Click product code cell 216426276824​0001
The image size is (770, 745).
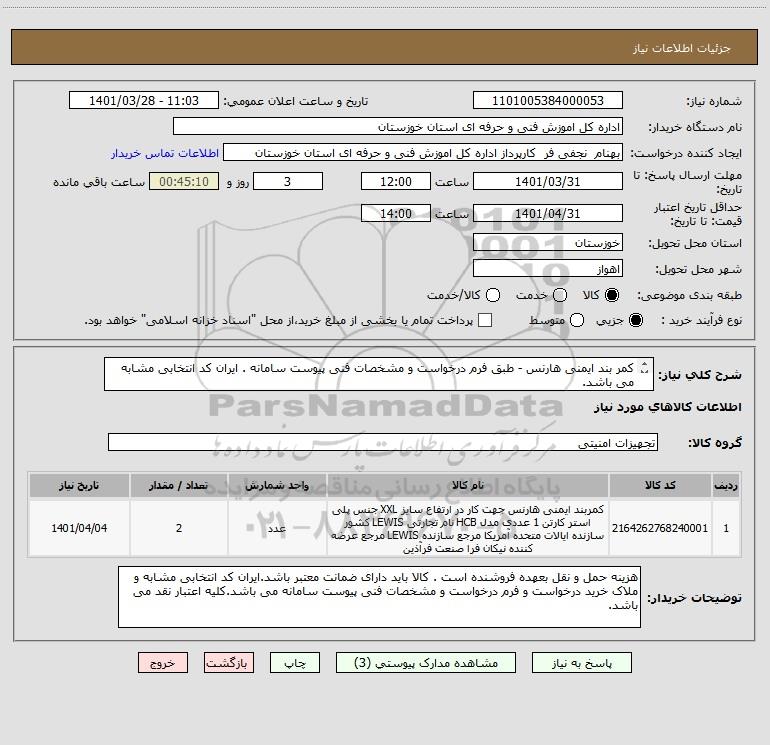click(660, 528)
